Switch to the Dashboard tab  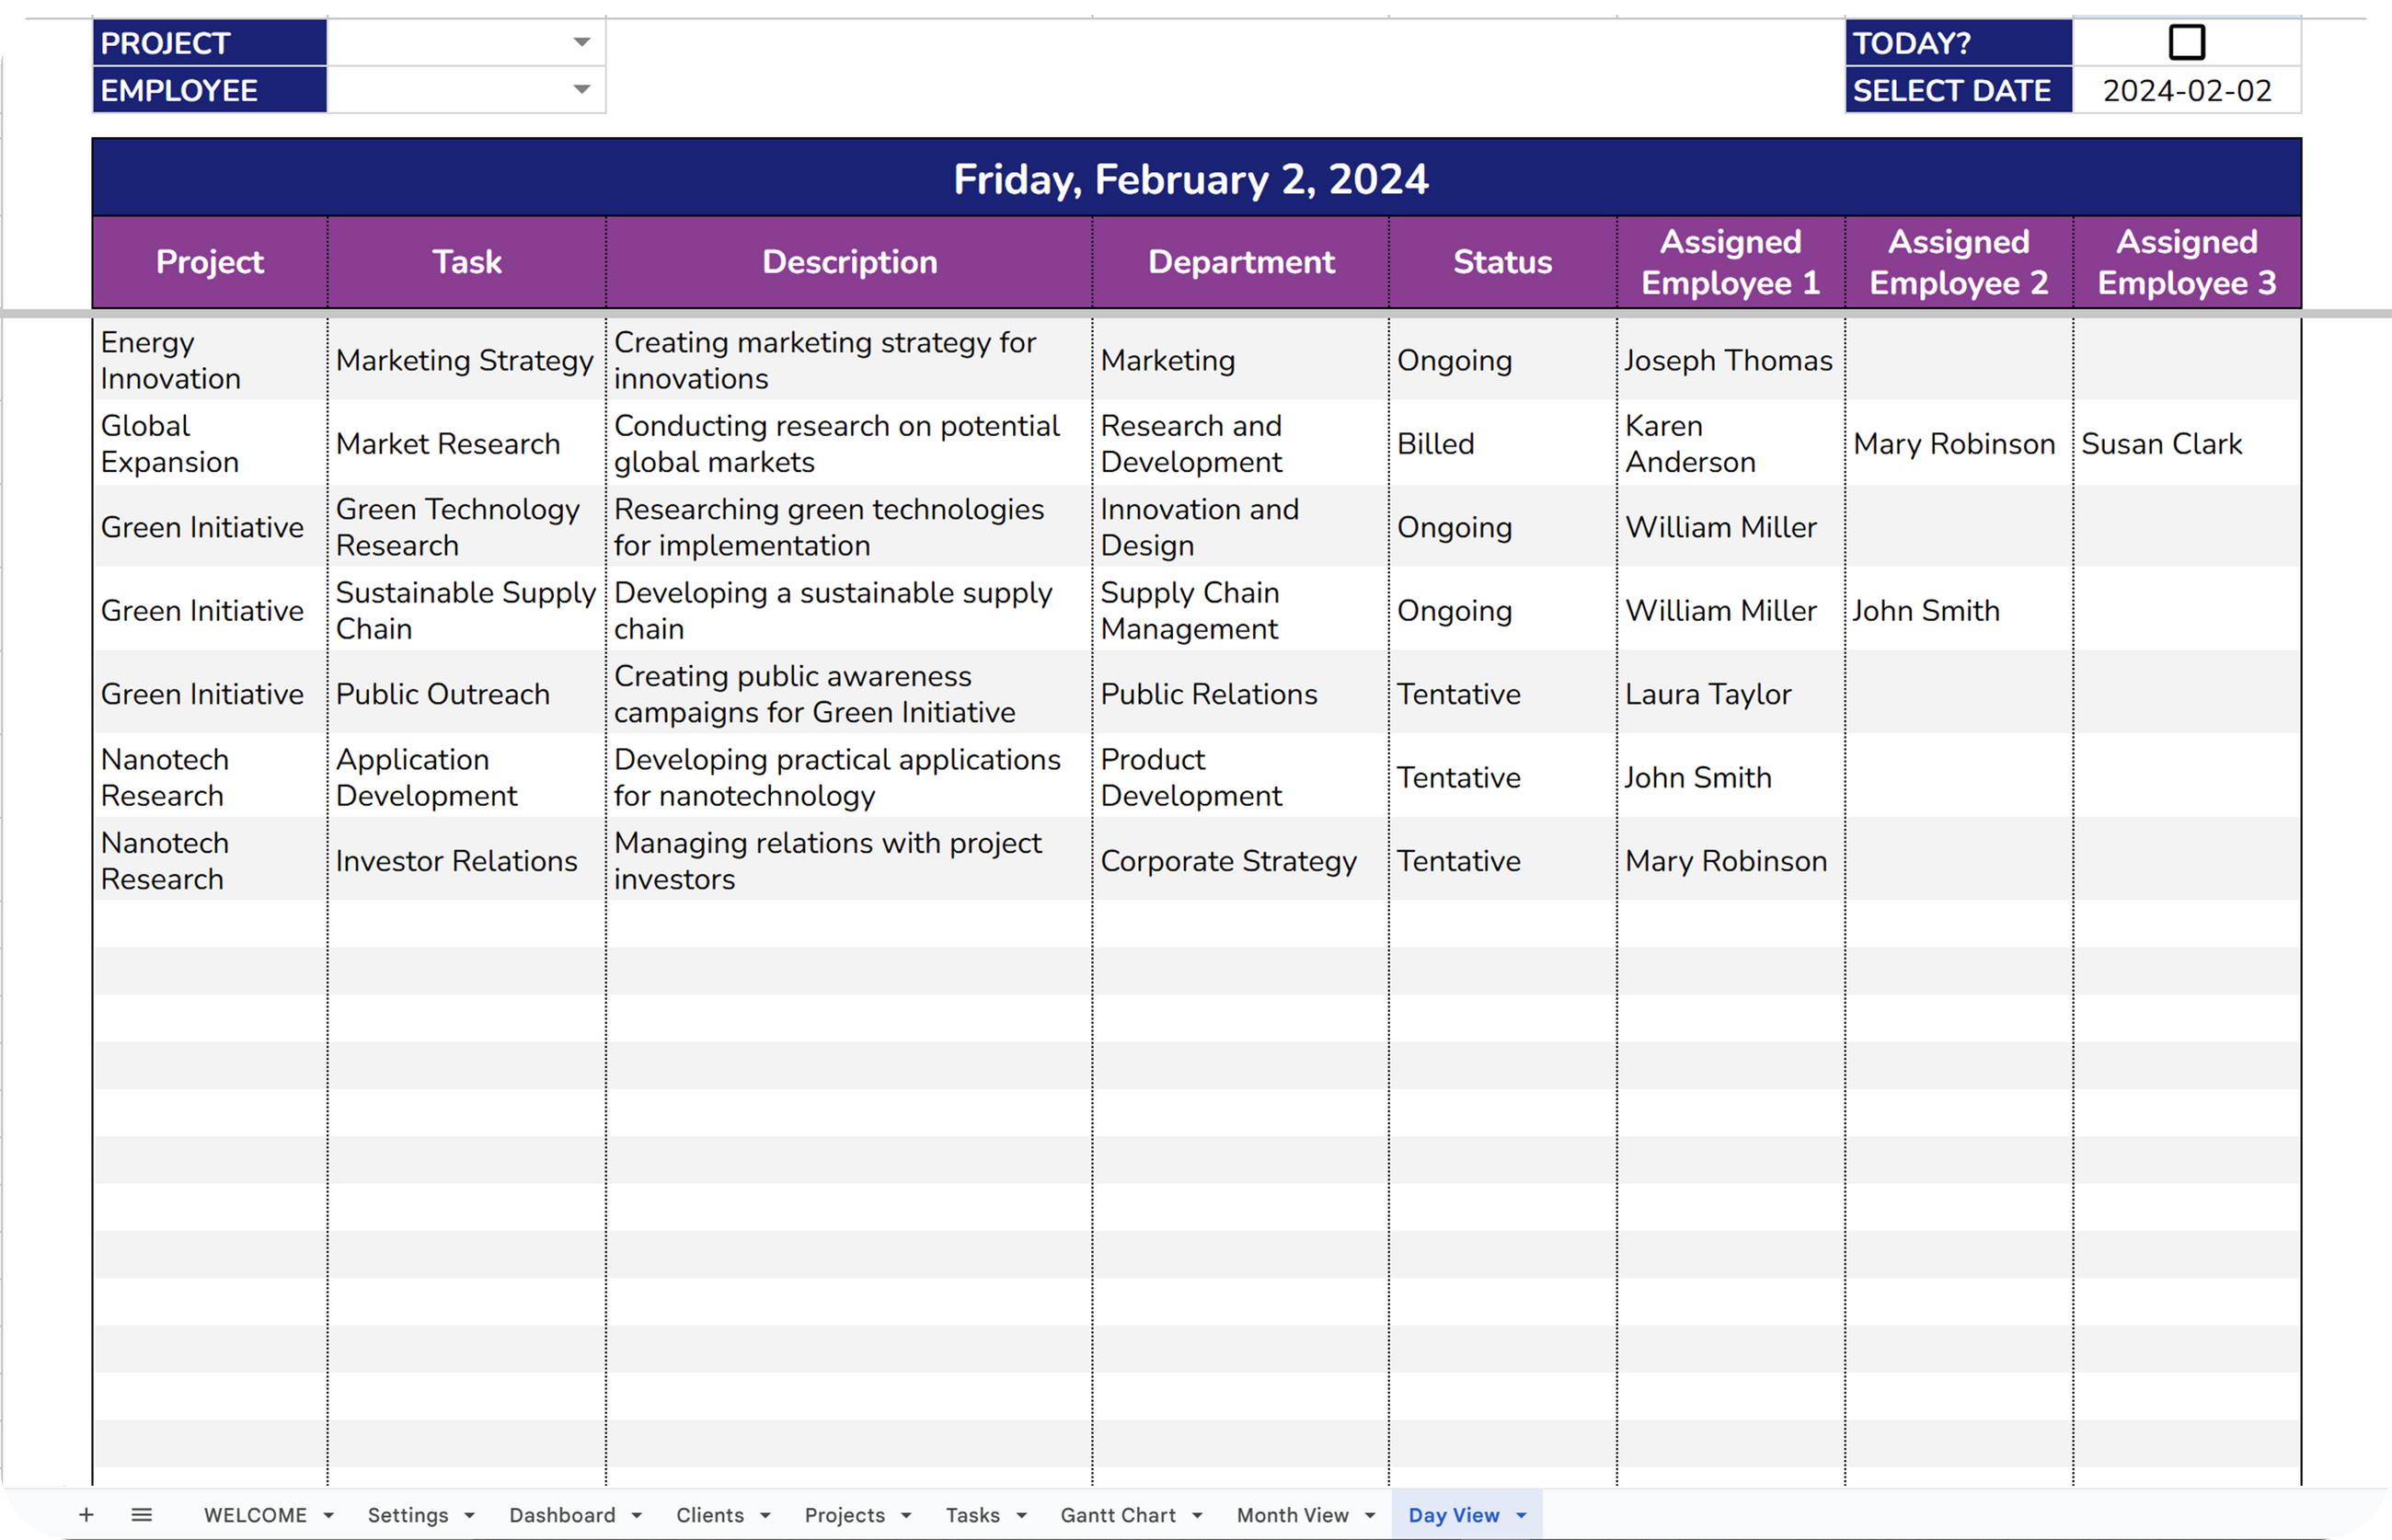pos(562,1515)
